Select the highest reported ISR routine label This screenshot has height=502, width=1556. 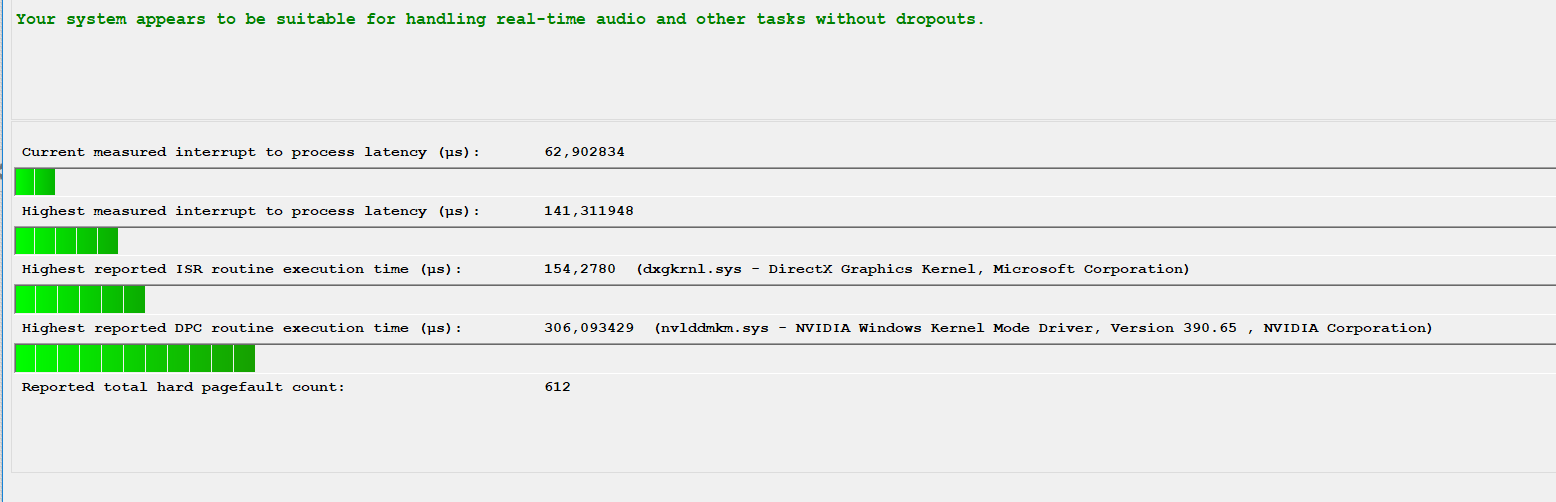242,269
